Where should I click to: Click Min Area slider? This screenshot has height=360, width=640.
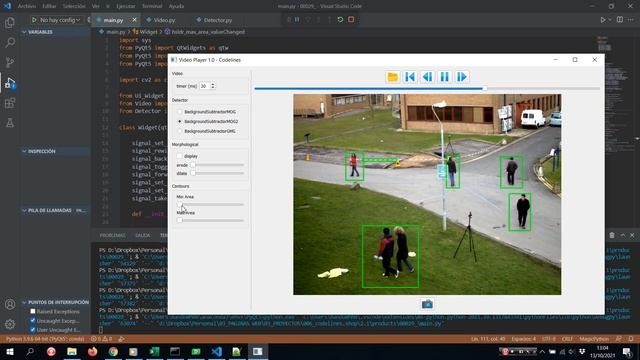[210, 204]
